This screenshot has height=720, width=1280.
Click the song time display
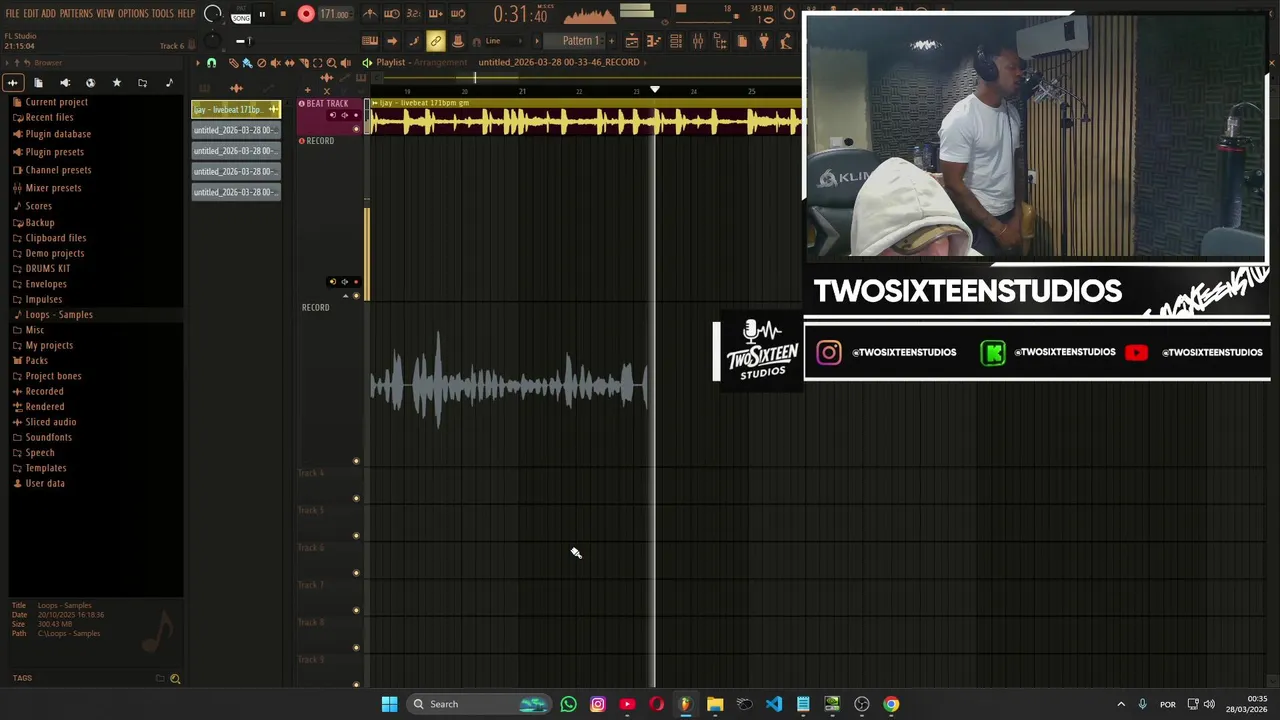click(x=521, y=15)
